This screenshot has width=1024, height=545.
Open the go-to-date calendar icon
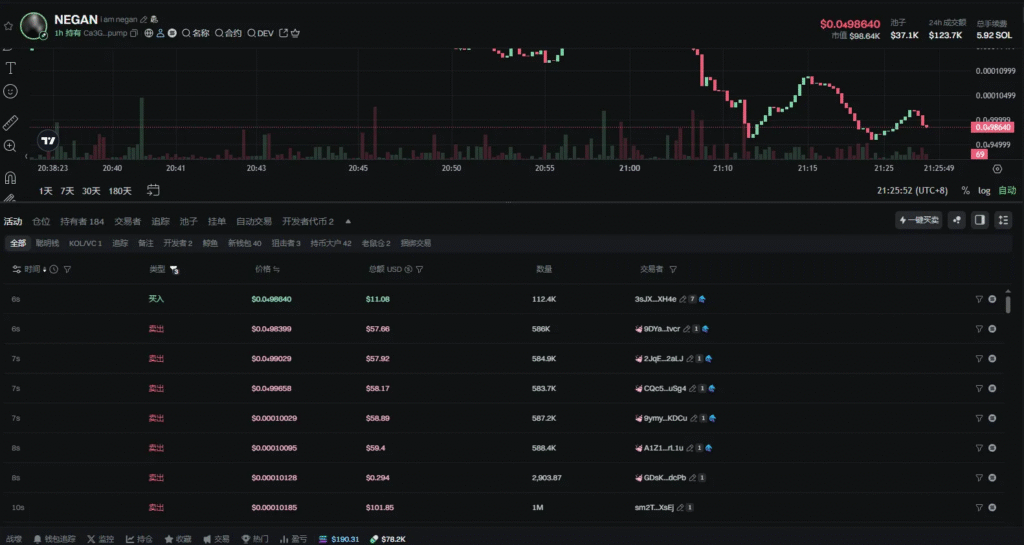point(153,190)
